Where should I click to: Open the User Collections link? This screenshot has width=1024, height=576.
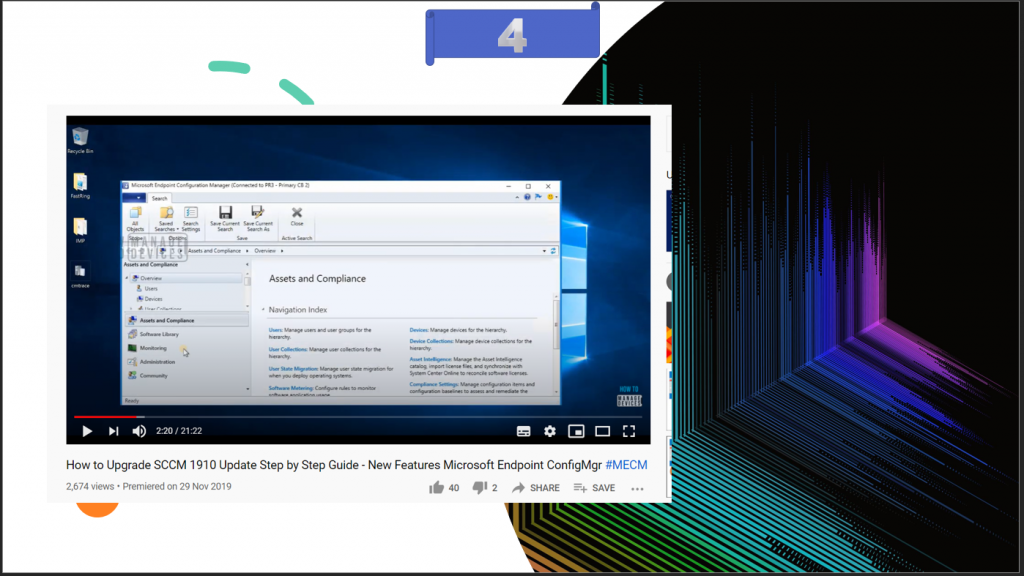[x=288, y=349]
